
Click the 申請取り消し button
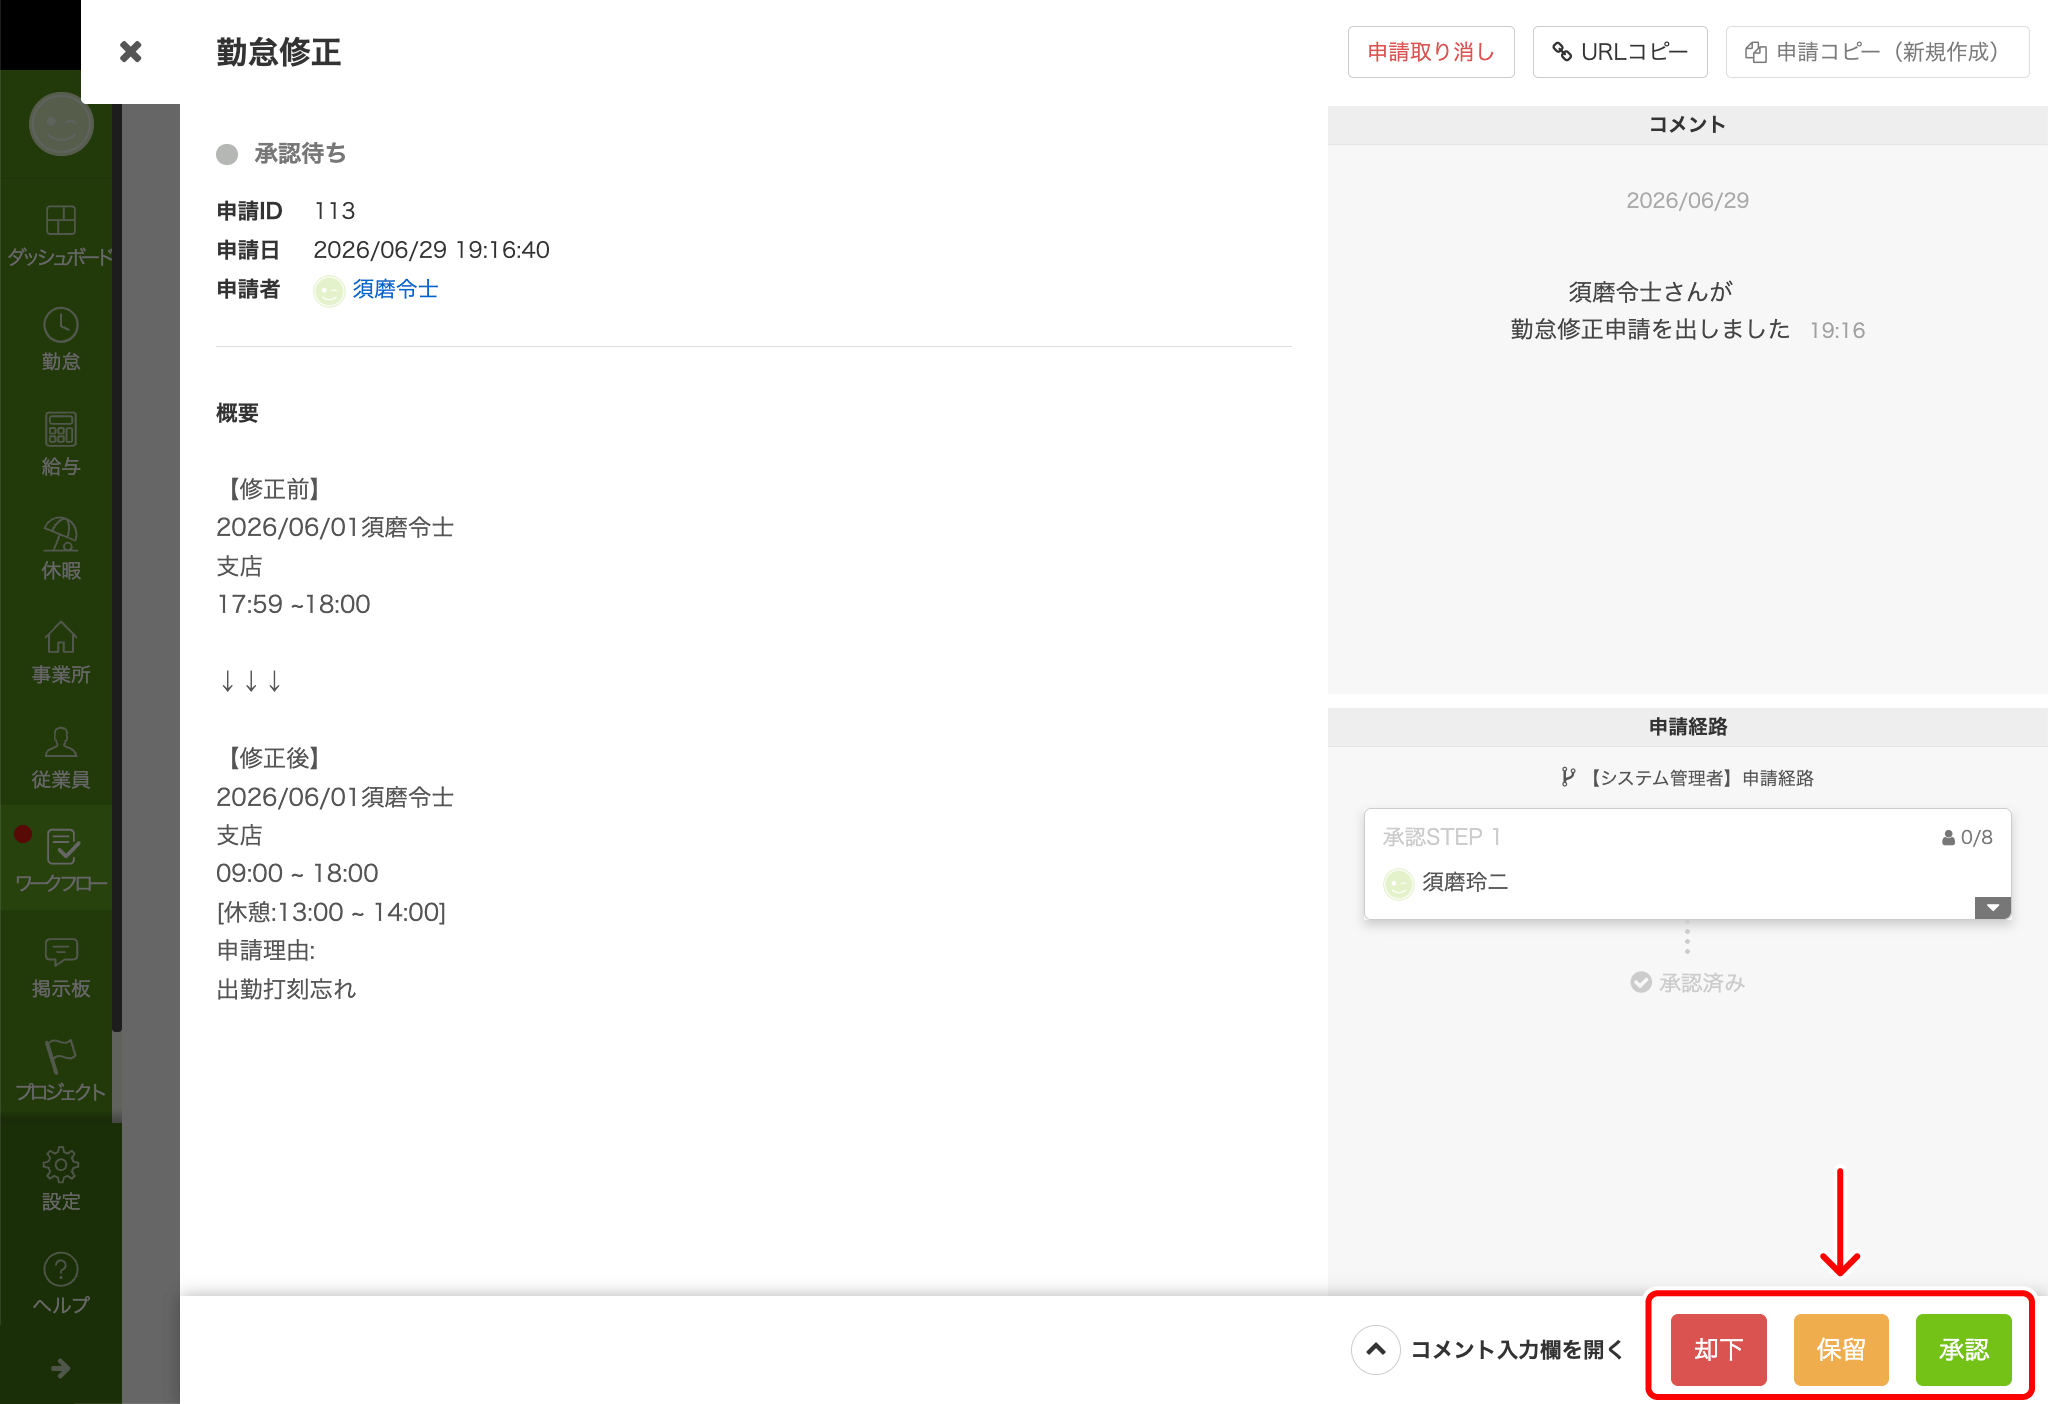(1431, 52)
